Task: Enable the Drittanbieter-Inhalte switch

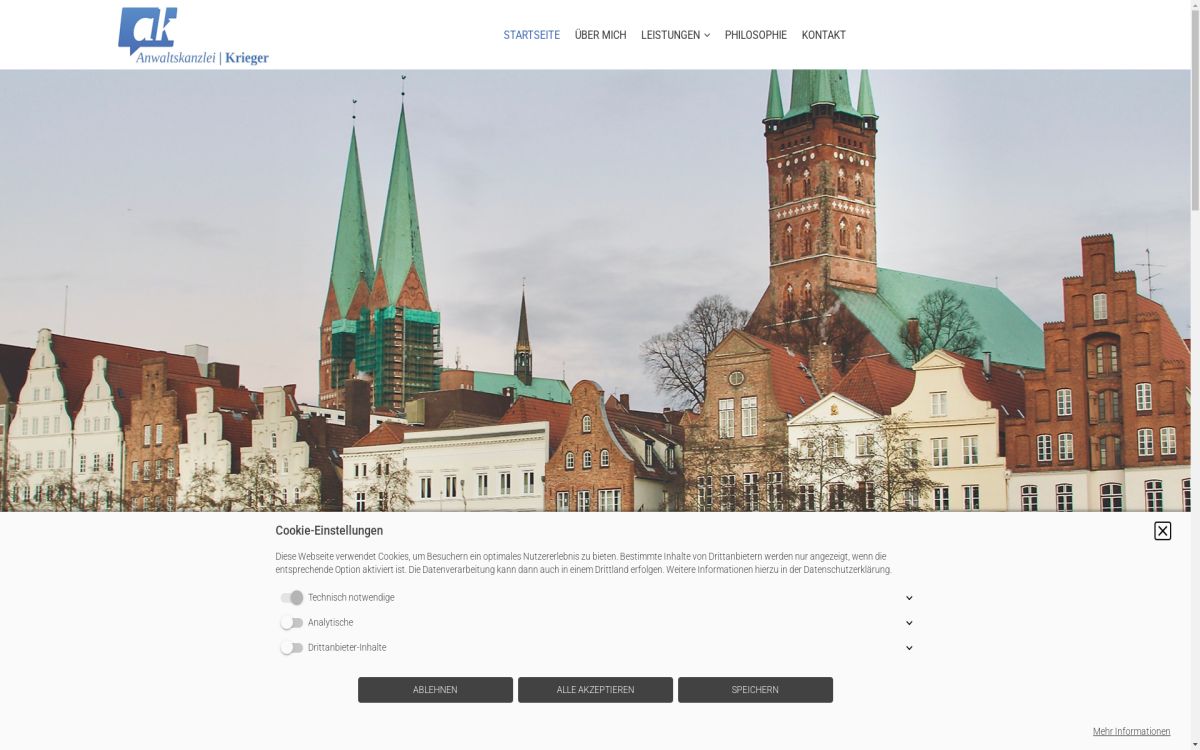Action: pyautogui.click(x=291, y=647)
